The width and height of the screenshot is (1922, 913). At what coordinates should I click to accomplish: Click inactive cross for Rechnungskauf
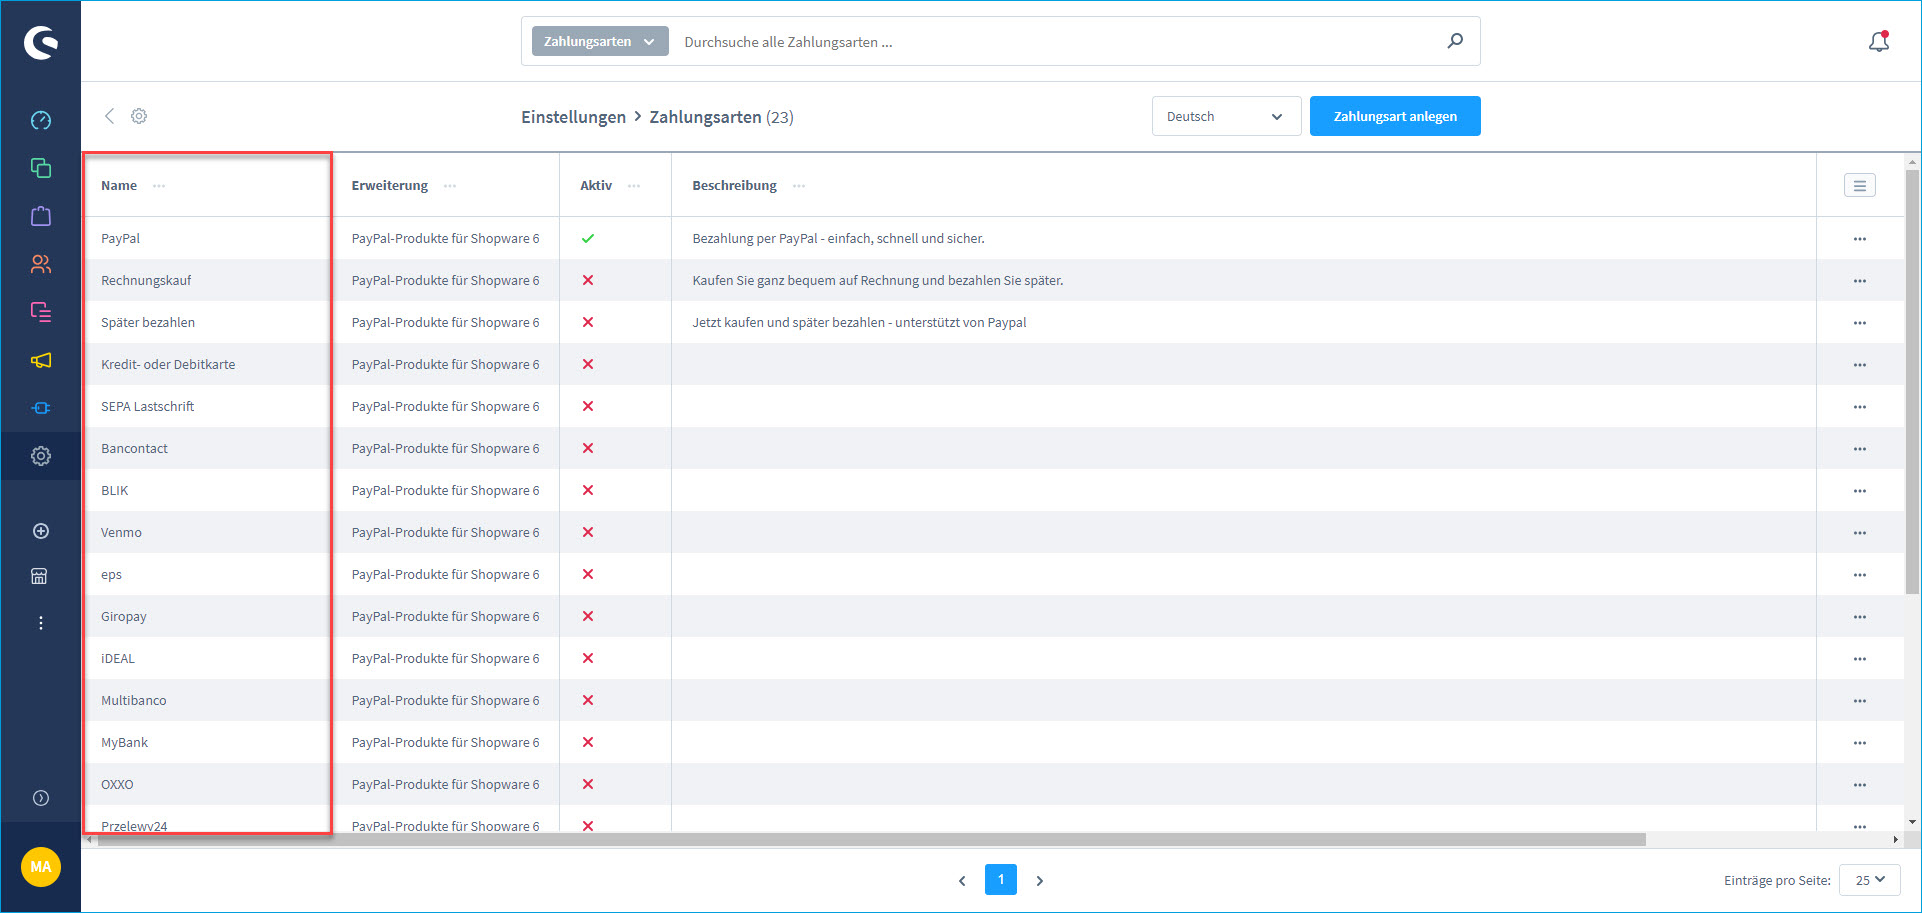click(x=588, y=280)
